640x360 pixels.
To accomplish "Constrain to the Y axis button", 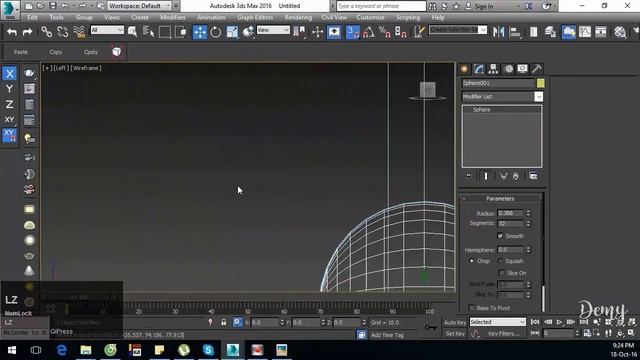I will pos(9,89).
